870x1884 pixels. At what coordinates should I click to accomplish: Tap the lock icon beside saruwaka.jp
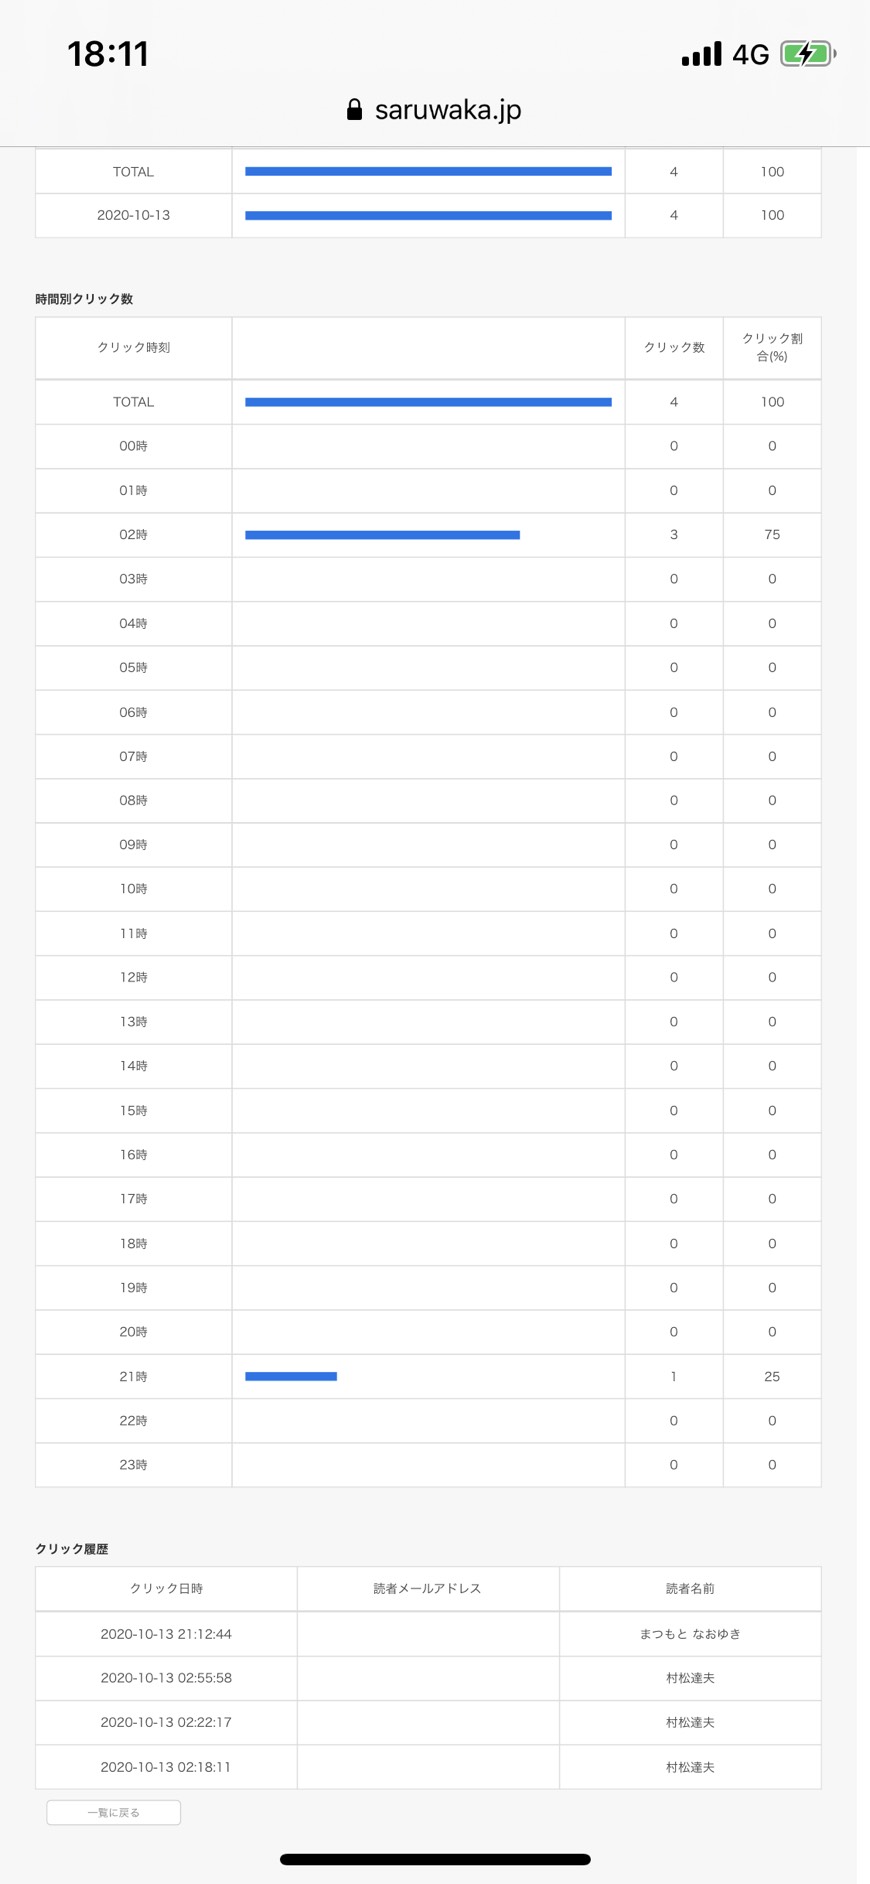point(354,110)
